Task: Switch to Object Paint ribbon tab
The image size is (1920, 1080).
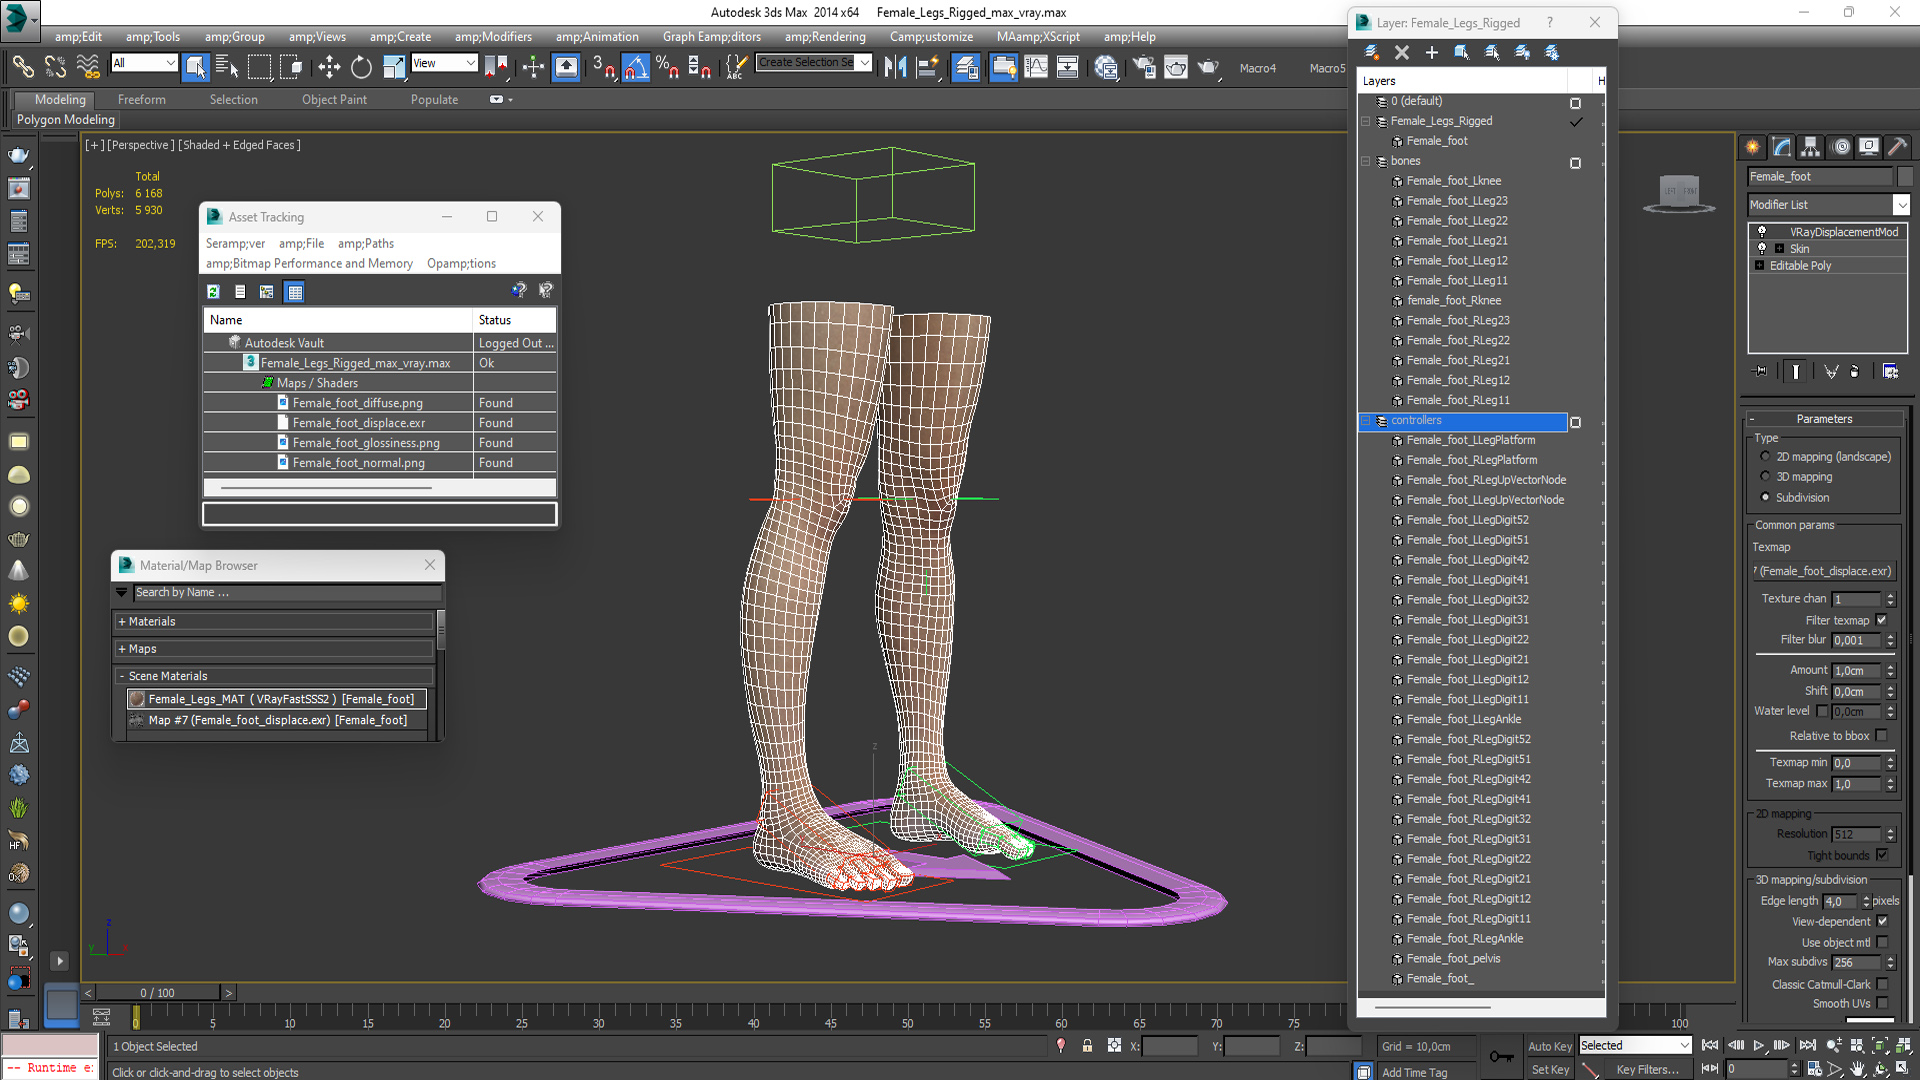Action: pos(334,100)
